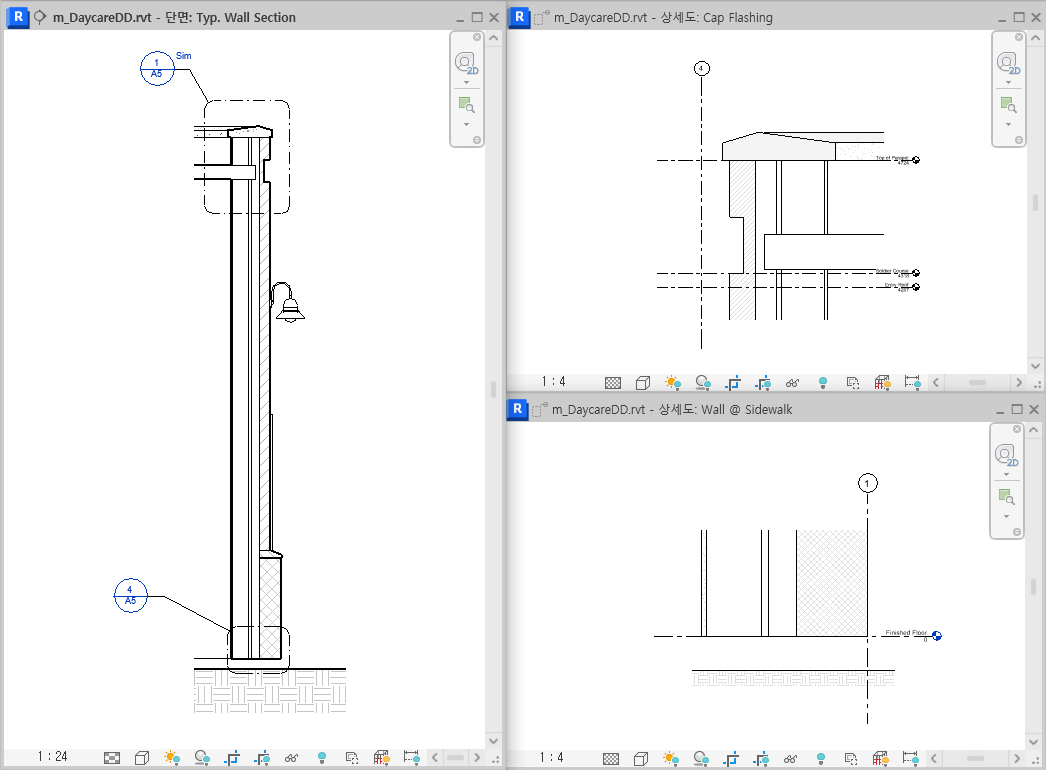Open temporary view properties in Typ. Wall Section view
The height and width of the screenshot is (770, 1046).
point(352,757)
